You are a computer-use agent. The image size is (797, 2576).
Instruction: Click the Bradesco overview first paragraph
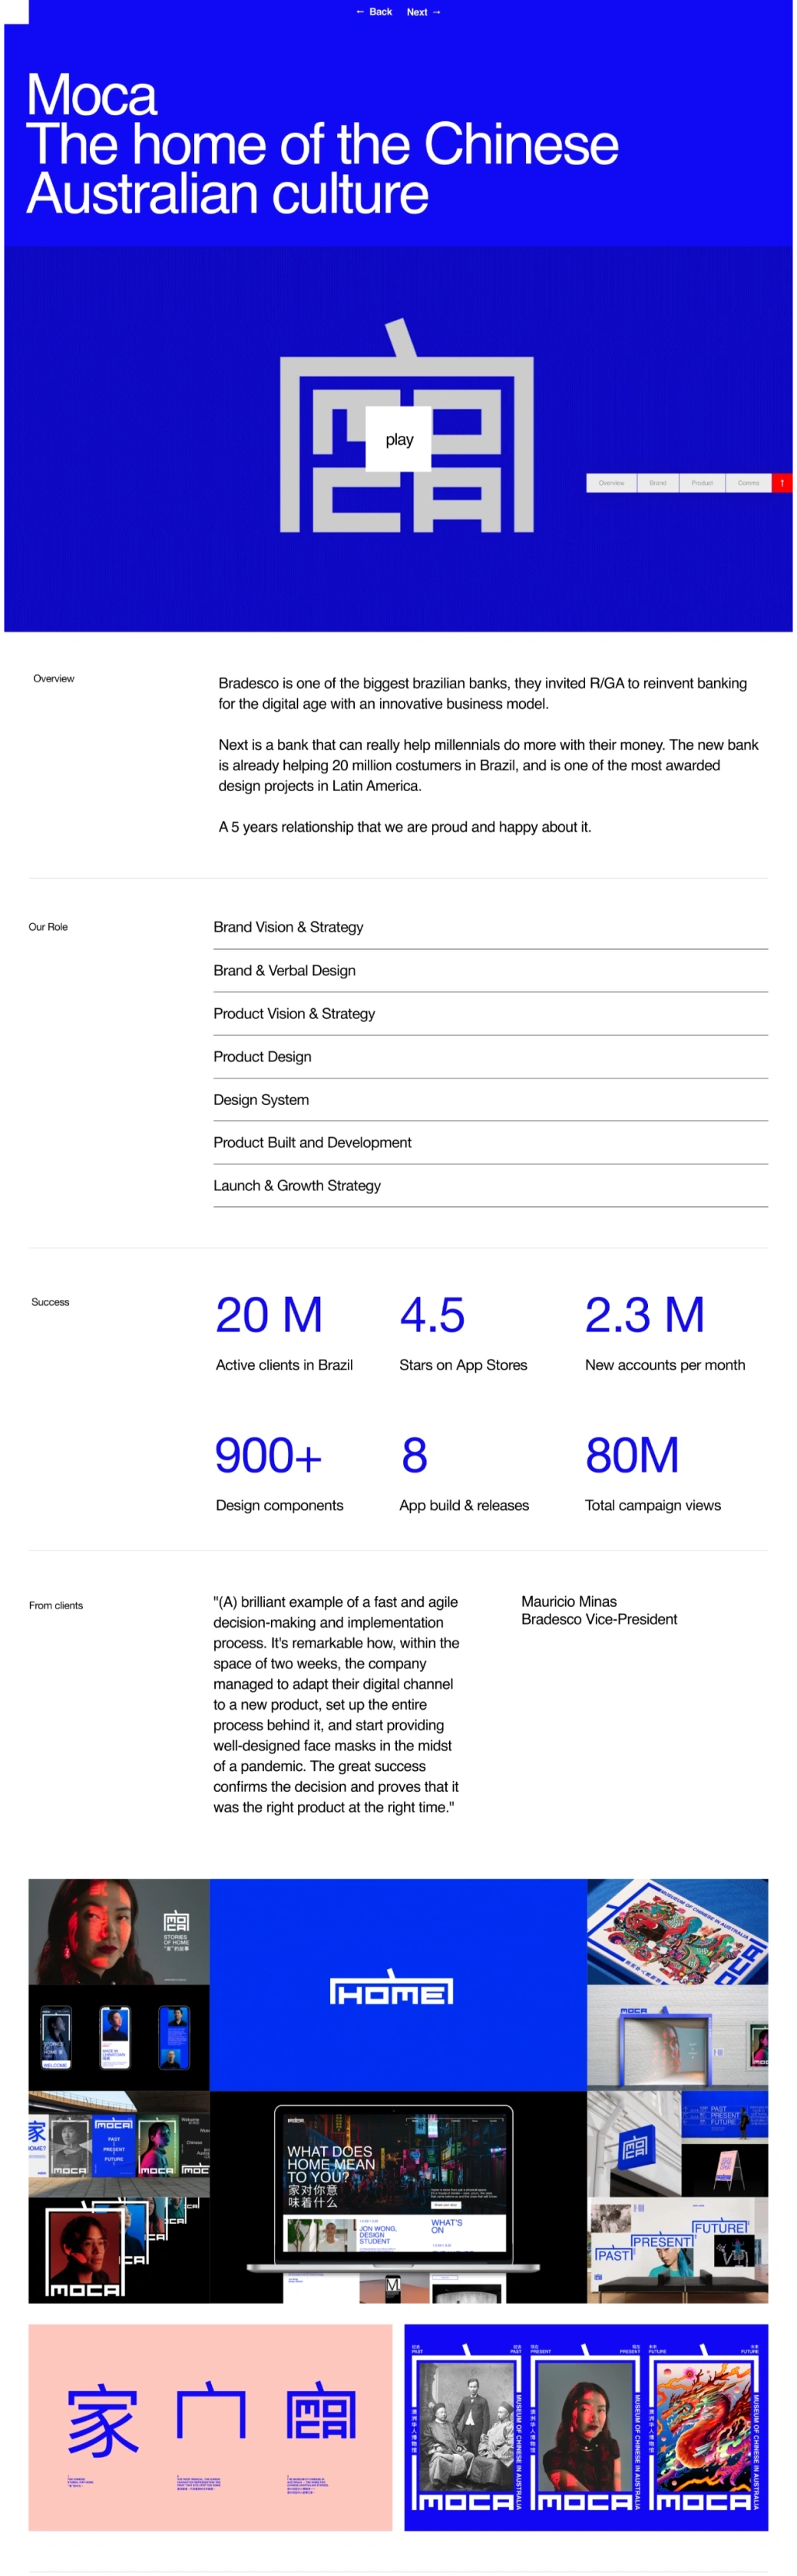[x=483, y=693]
